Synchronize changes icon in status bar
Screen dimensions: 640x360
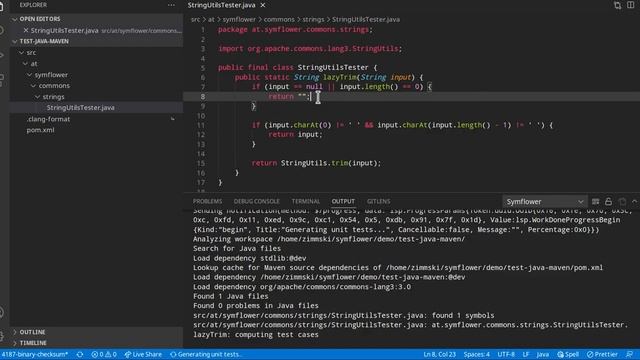pos(80,354)
